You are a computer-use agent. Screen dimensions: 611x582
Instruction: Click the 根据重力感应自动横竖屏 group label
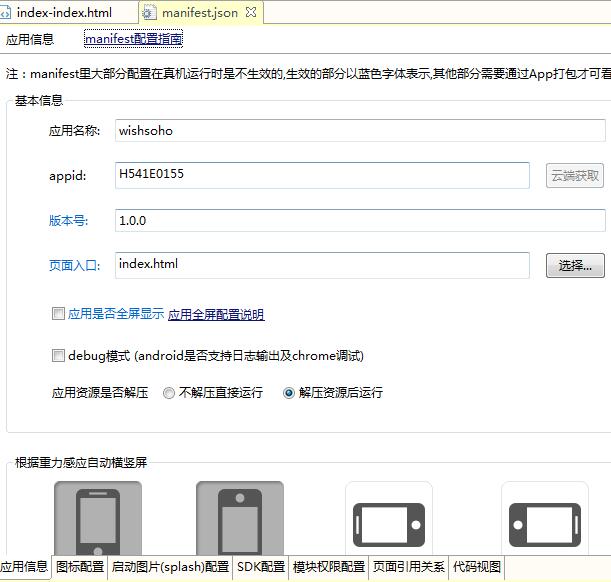tap(81, 463)
